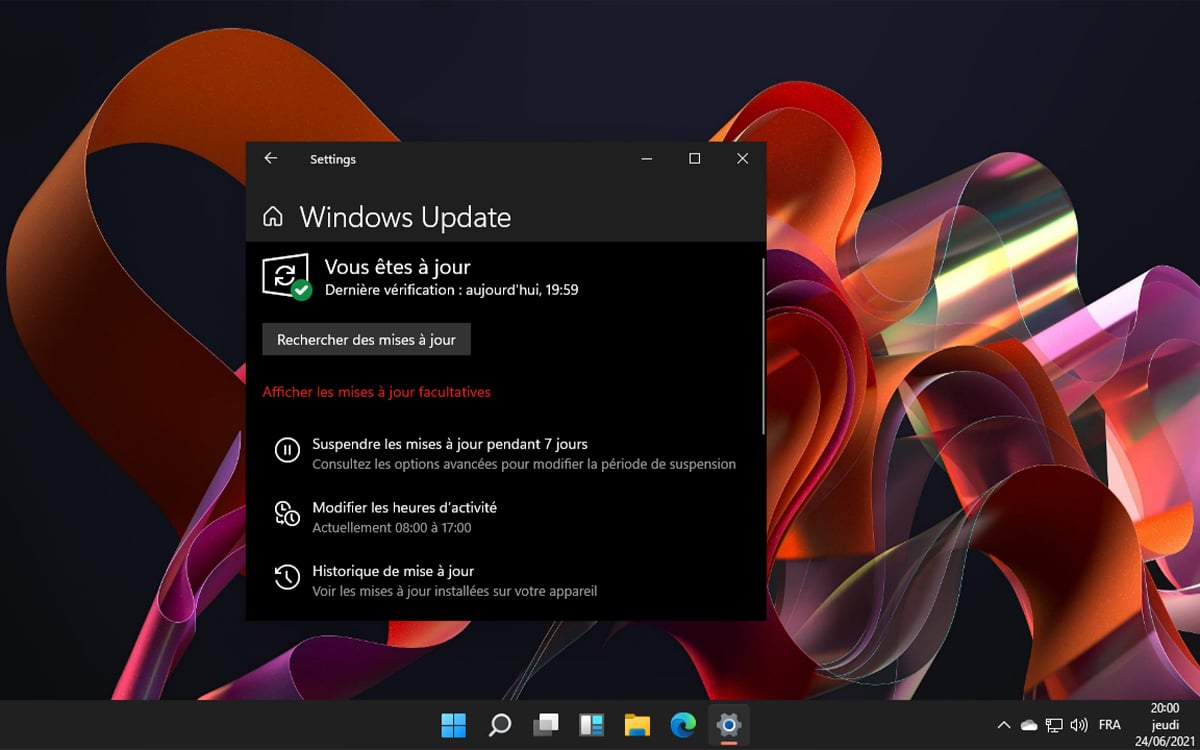This screenshot has width=1200, height=750.
Task: Open Modifier les heures d'activité
Action: point(404,508)
